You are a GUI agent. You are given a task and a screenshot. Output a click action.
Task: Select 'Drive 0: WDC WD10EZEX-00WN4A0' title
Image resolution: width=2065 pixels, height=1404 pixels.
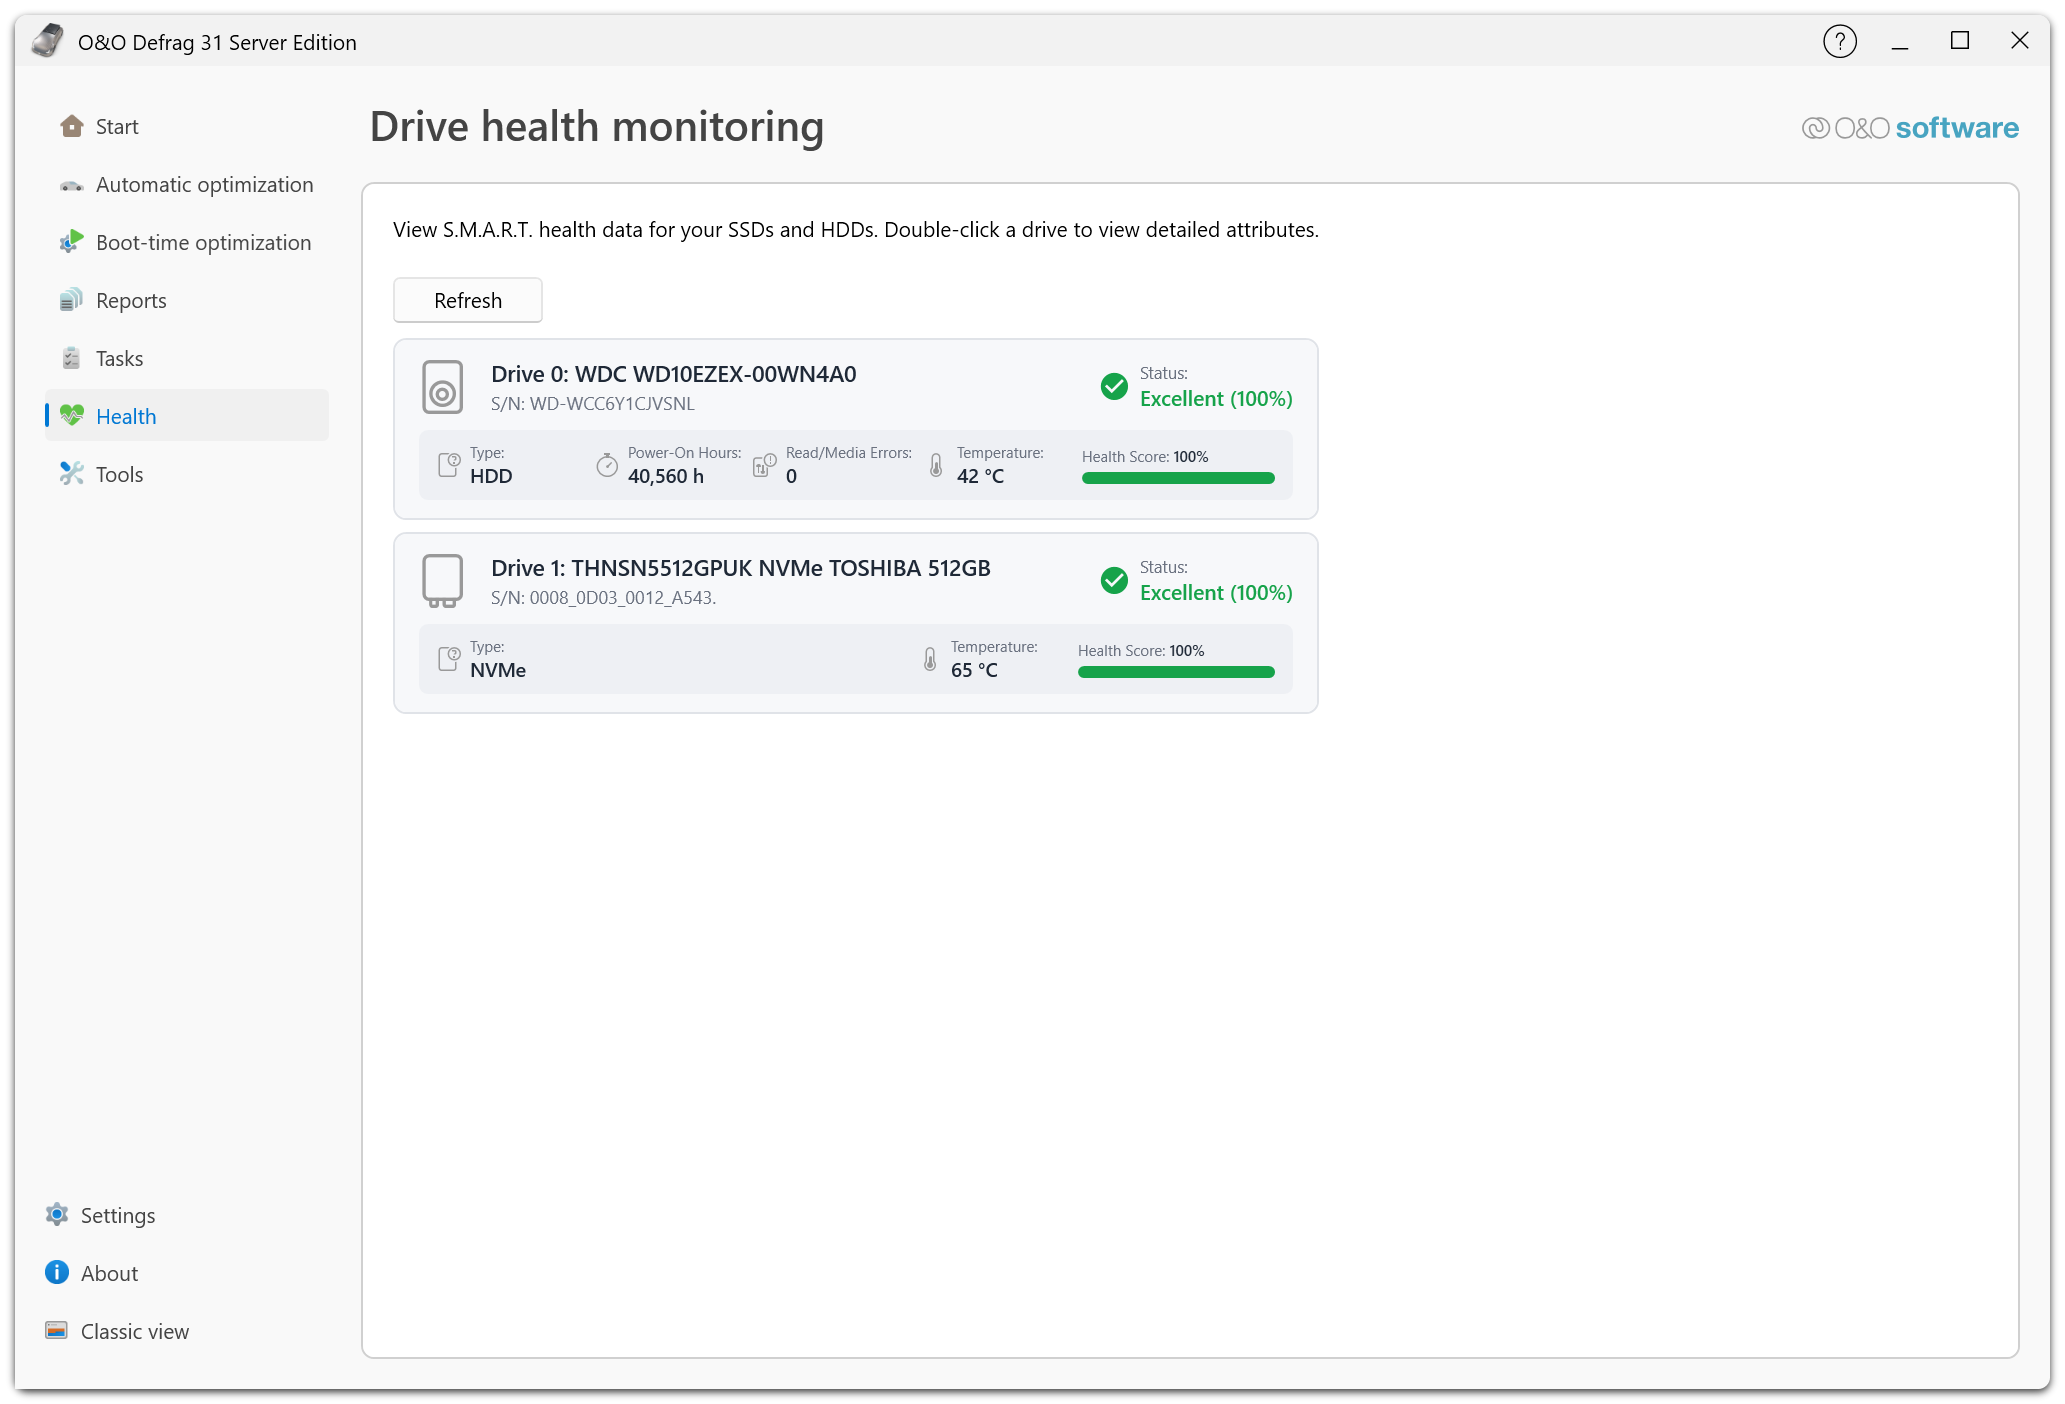pos(674,374)
